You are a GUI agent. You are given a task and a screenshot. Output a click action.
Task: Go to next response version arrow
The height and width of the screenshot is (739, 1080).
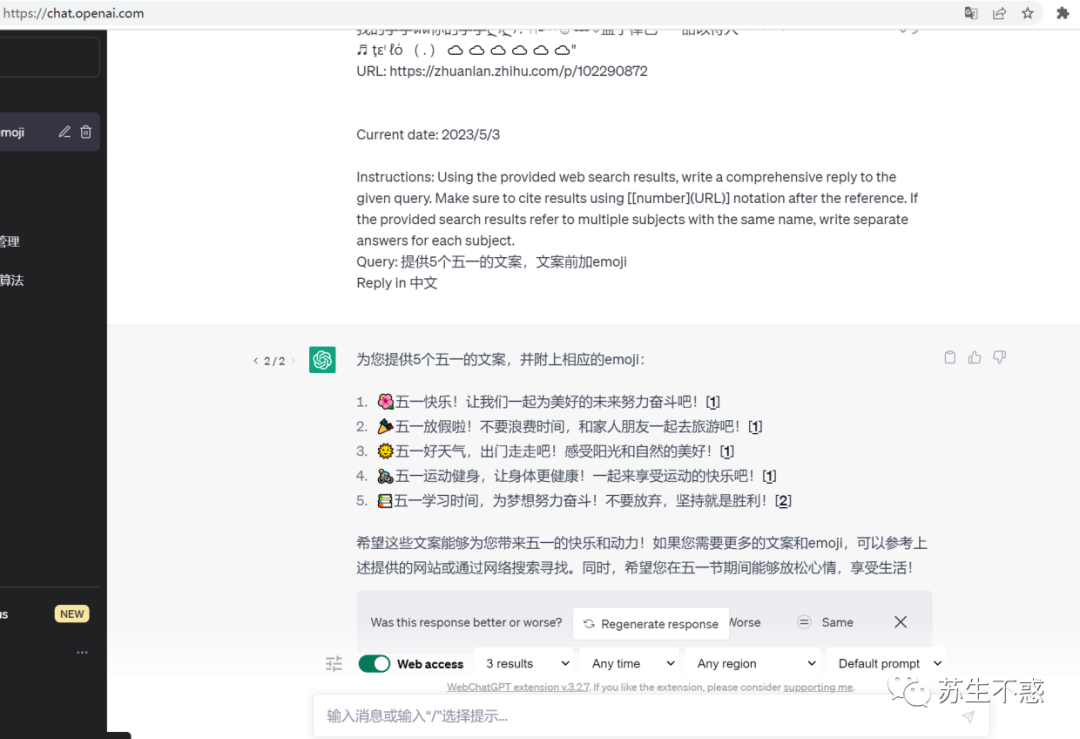[x=293, y=360]
